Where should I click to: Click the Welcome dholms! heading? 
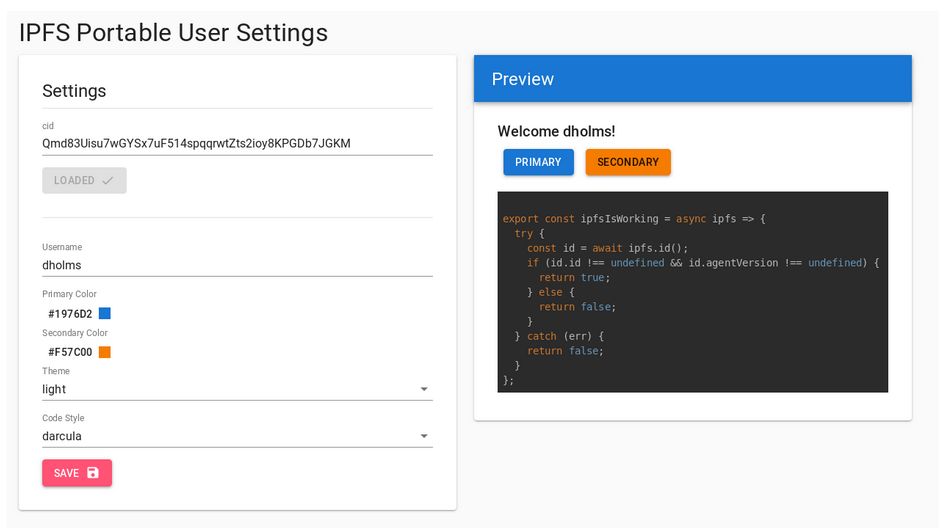pos(556,131)
